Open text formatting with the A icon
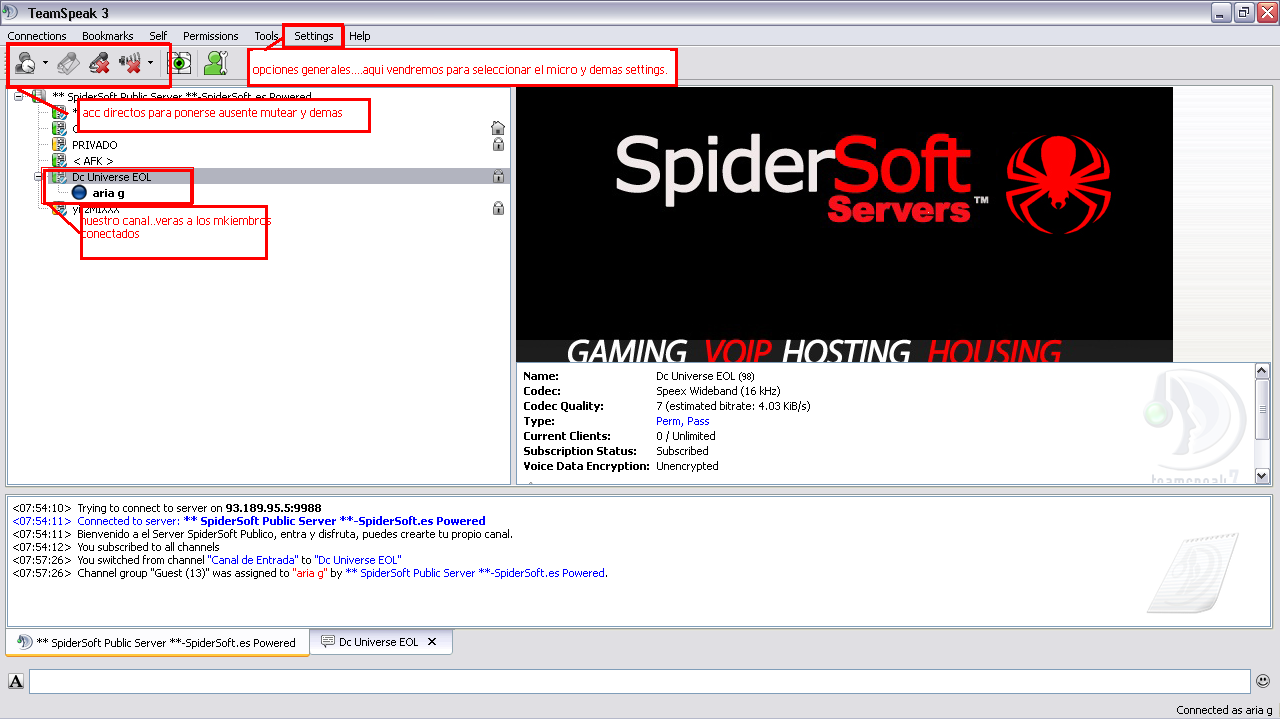 (16, 682)
